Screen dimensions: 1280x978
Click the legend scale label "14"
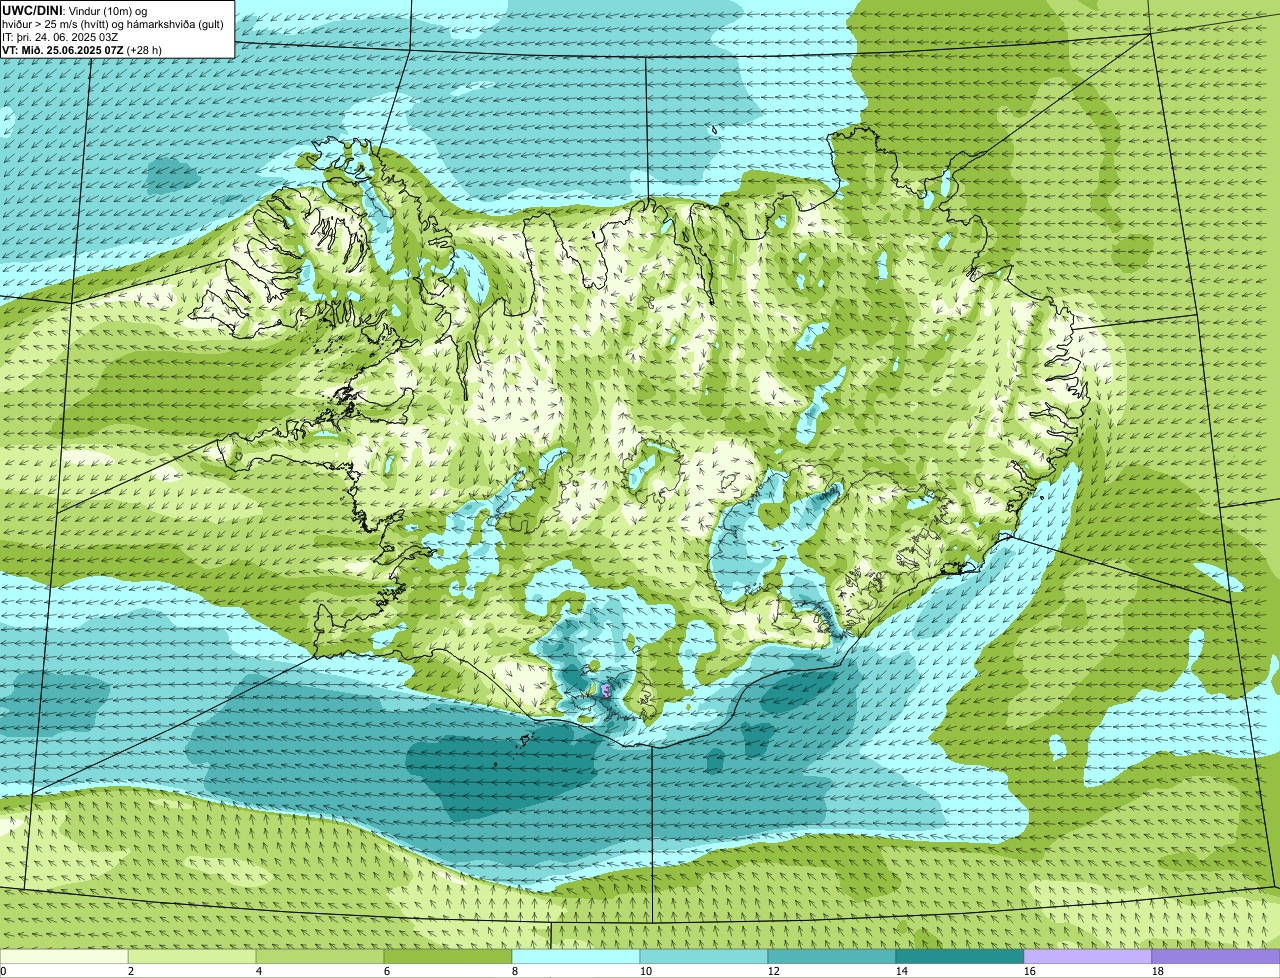point(902,971)
